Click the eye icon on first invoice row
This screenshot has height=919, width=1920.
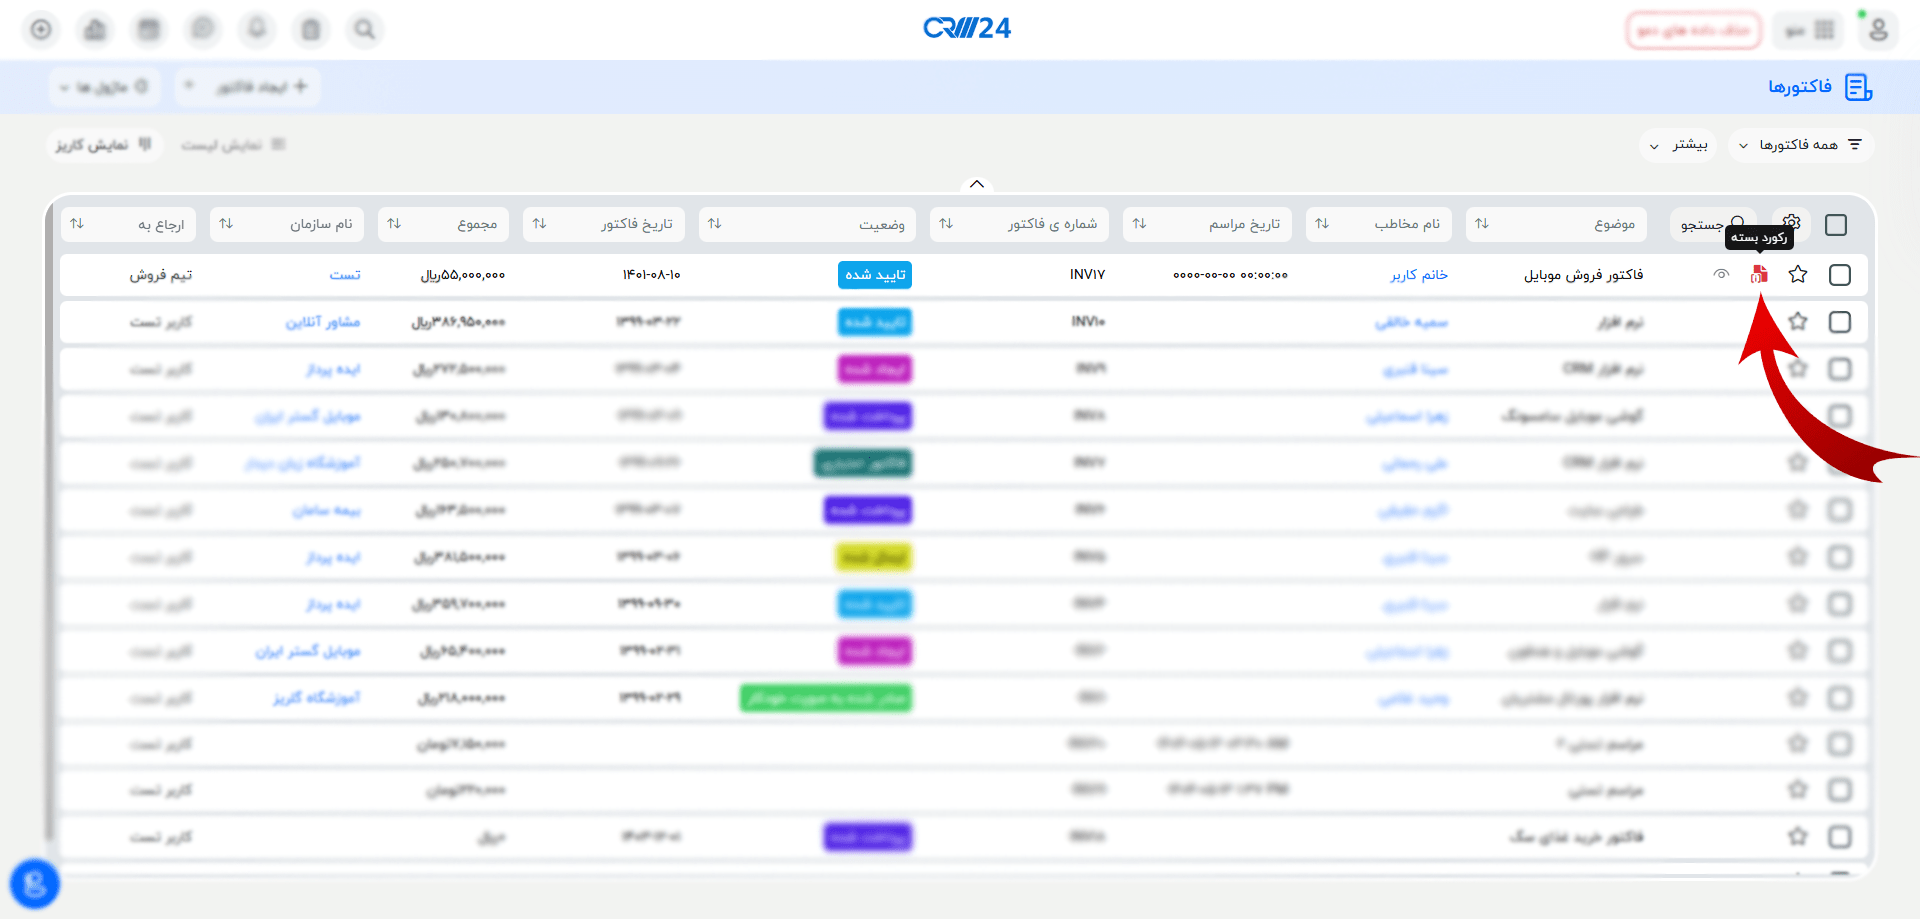click(x=1721, y=274)
